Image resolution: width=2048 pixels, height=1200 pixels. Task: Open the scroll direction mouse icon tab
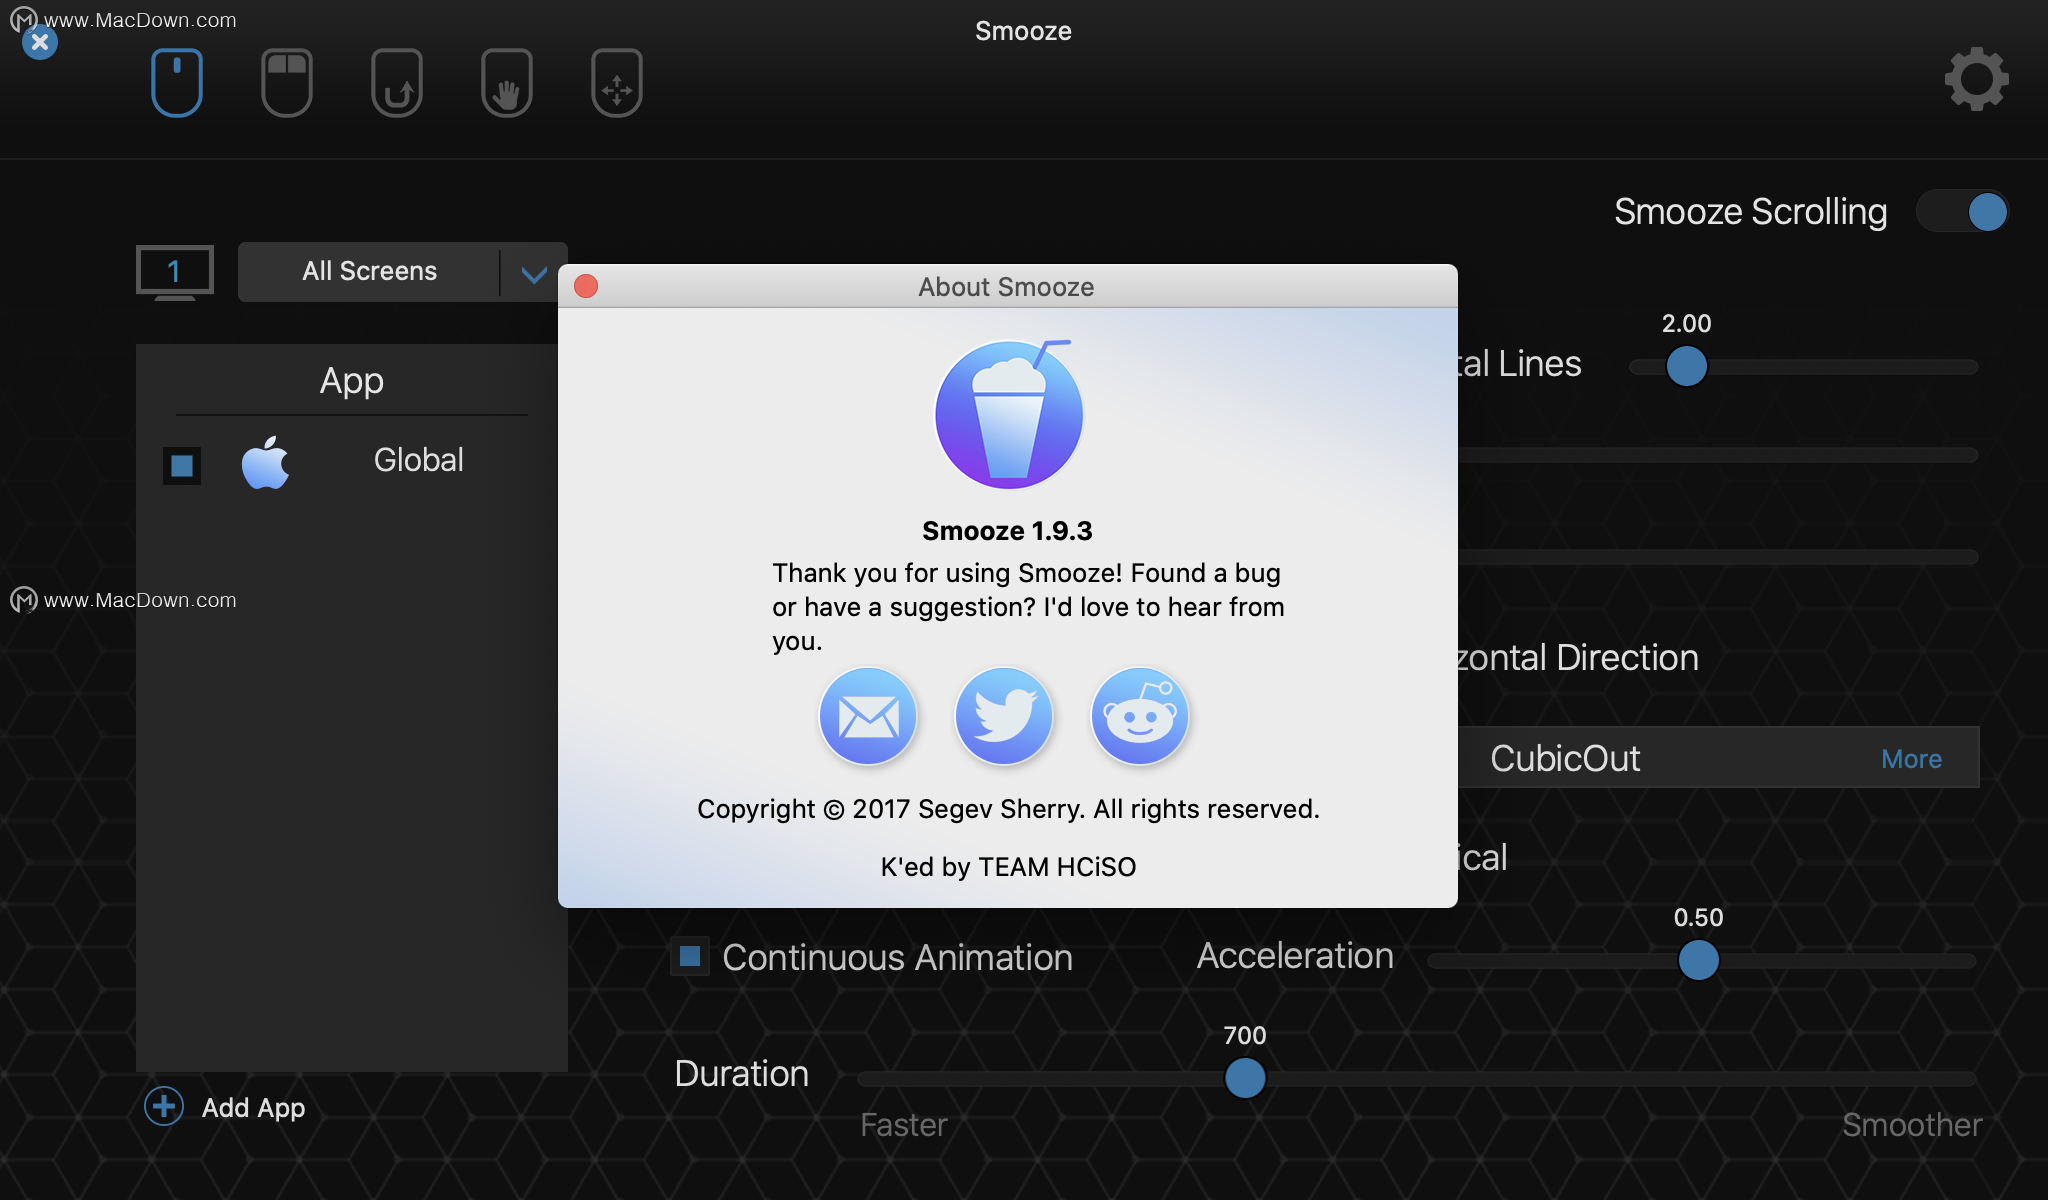(397, 83)
